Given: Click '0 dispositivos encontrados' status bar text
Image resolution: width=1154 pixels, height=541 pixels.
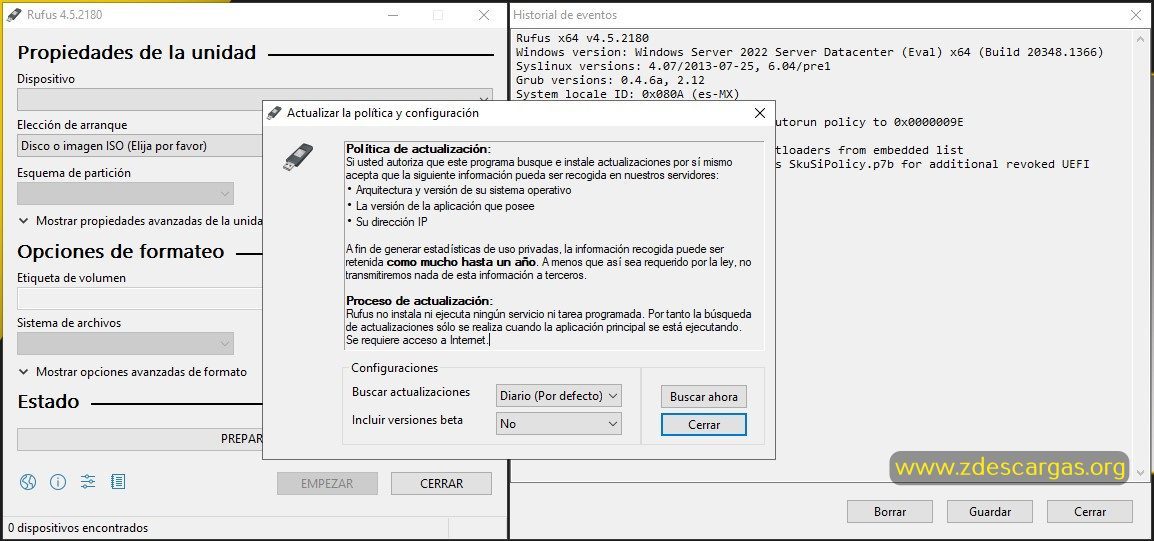Looking at the screenshot, I should 78,528.
